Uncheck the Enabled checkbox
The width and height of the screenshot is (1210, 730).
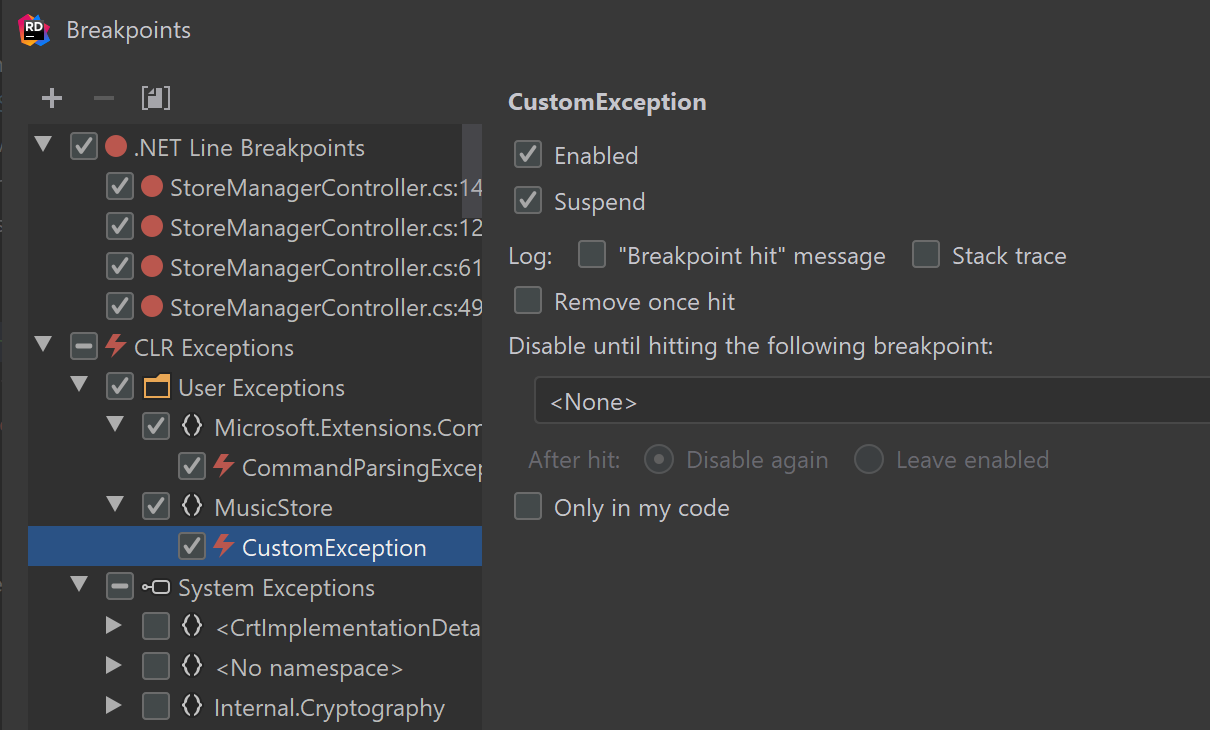(528, 155)
